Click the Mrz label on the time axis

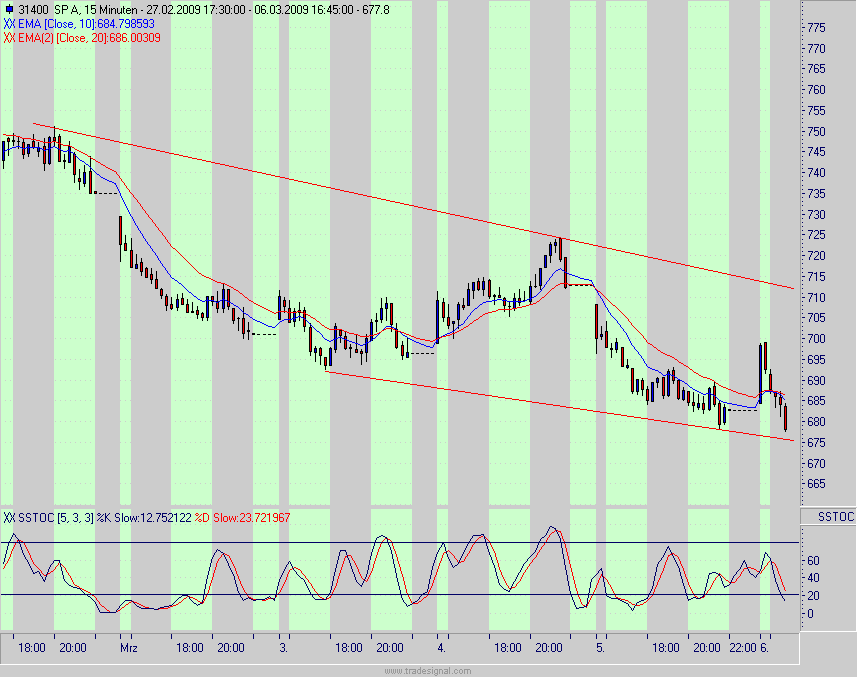[128, 647]
